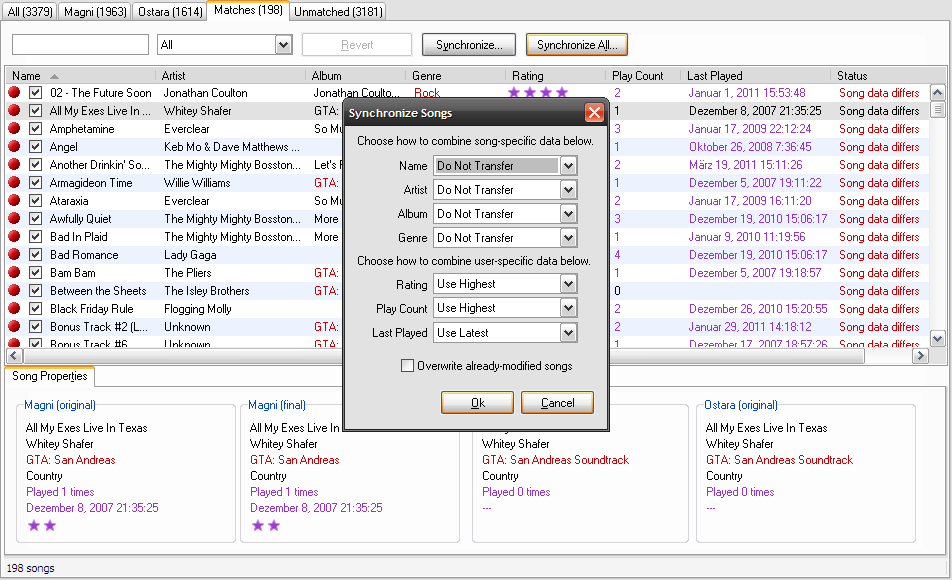
Task: Cancel the Synchronize Songs dialog
Action: pyautogui.click(x=557, y=403)
